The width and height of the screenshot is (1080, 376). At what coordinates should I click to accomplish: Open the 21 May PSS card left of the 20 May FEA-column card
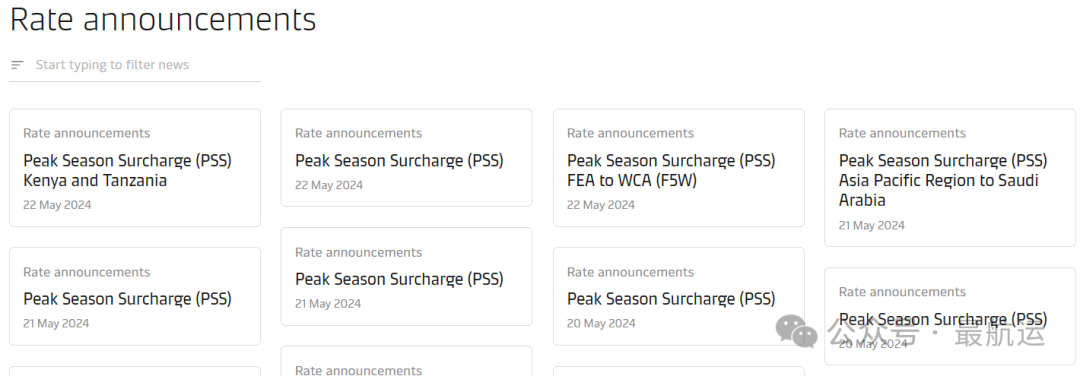point(406,276)
